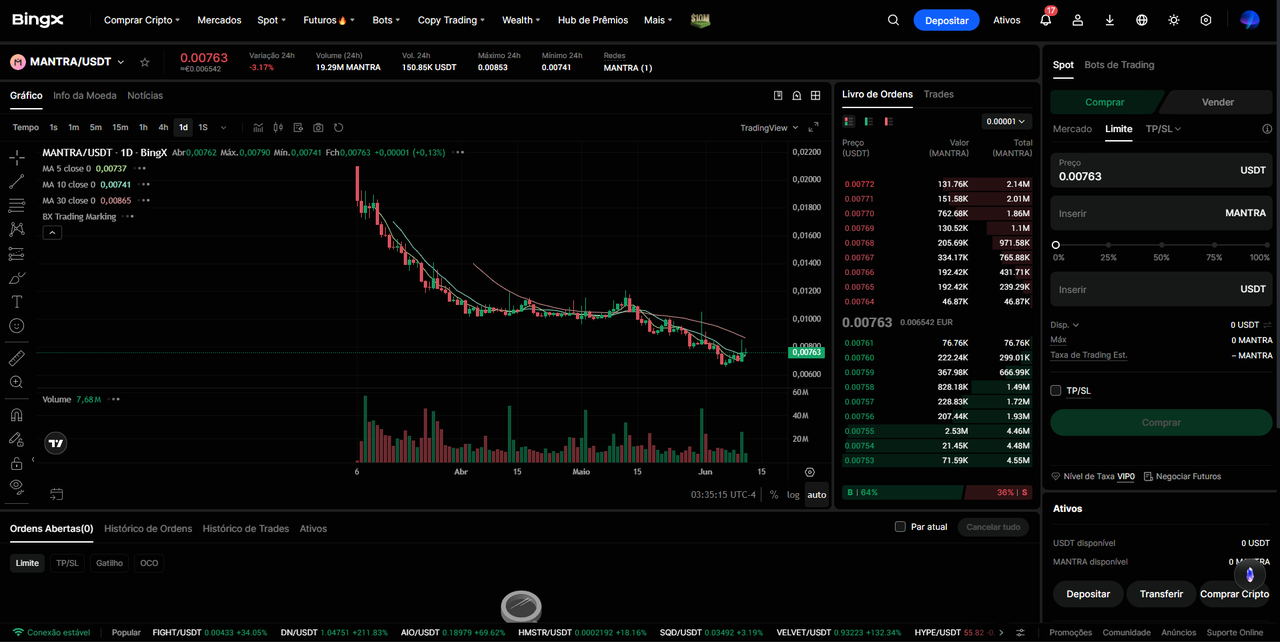Open the 0.00001 price precision dropdown
Image resolution: width=1280 pixels, height=642 pixels.
pyautogui.click(x=1006, y=121)
